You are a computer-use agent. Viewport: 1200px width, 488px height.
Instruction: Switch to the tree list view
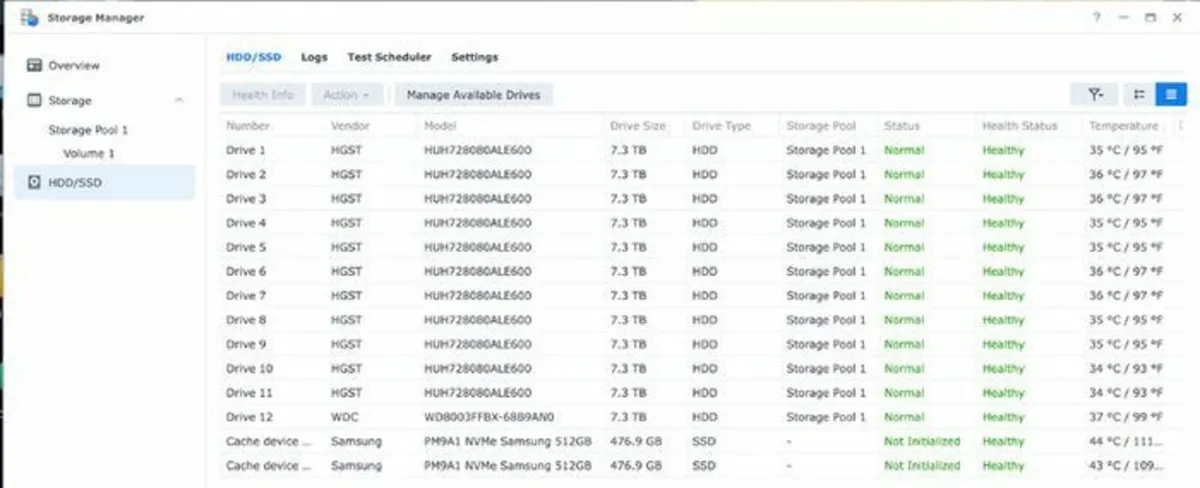[x=1139, y=95]
